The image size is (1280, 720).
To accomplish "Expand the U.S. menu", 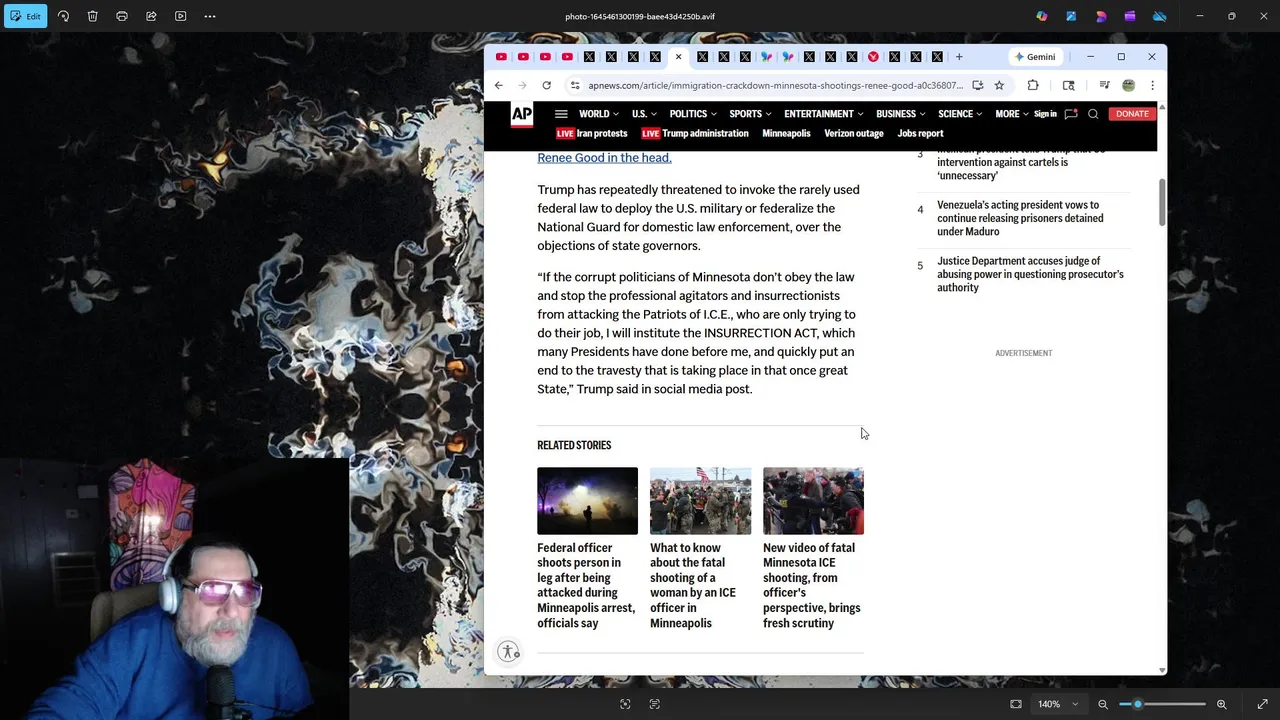I will click(643, 114).
